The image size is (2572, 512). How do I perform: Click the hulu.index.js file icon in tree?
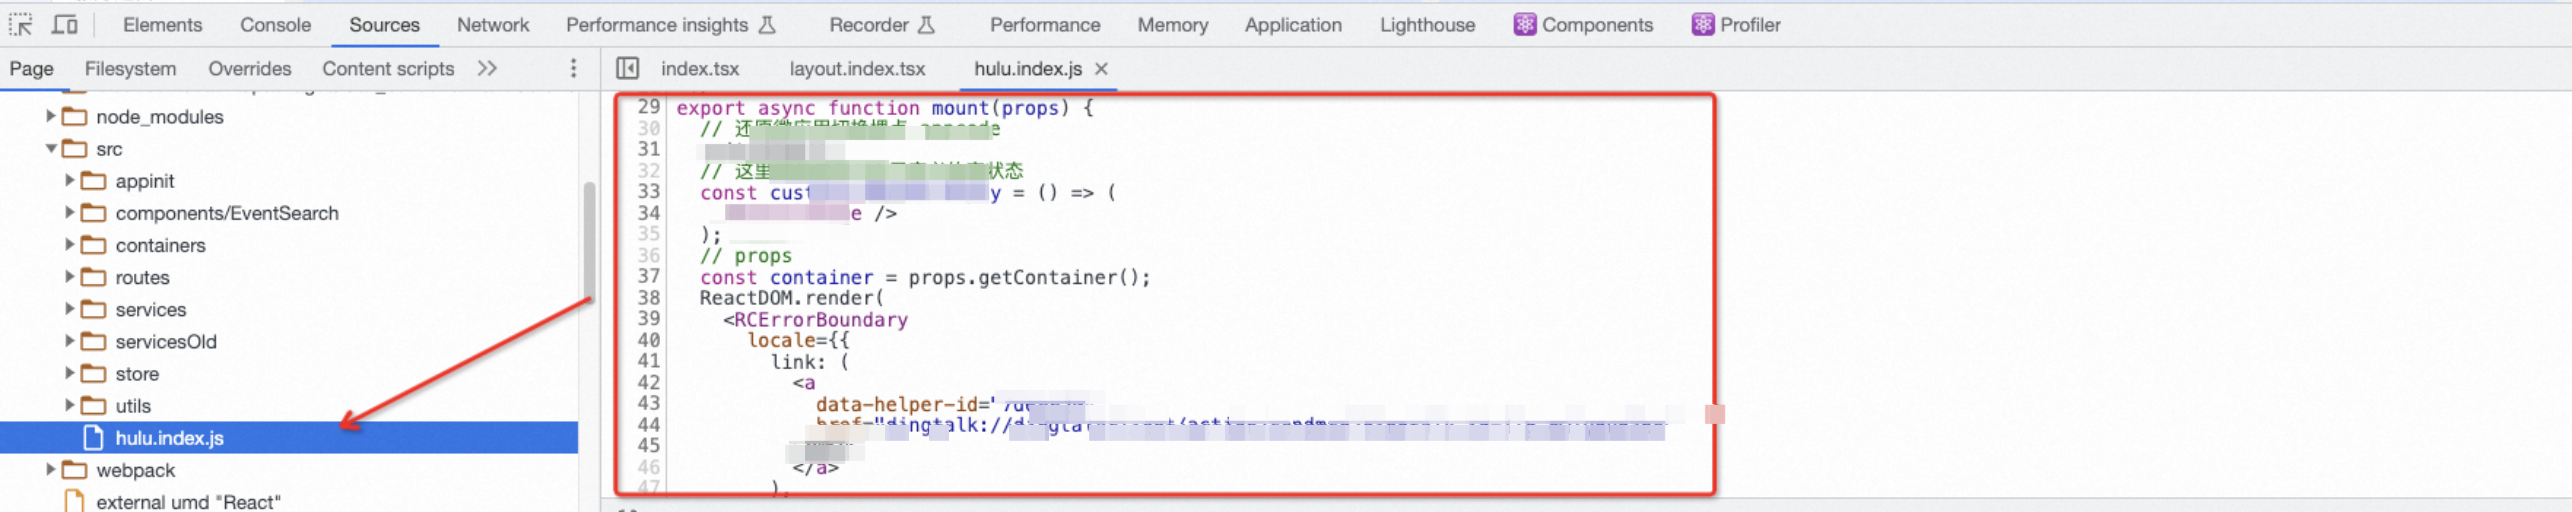[x=93, y=438]
